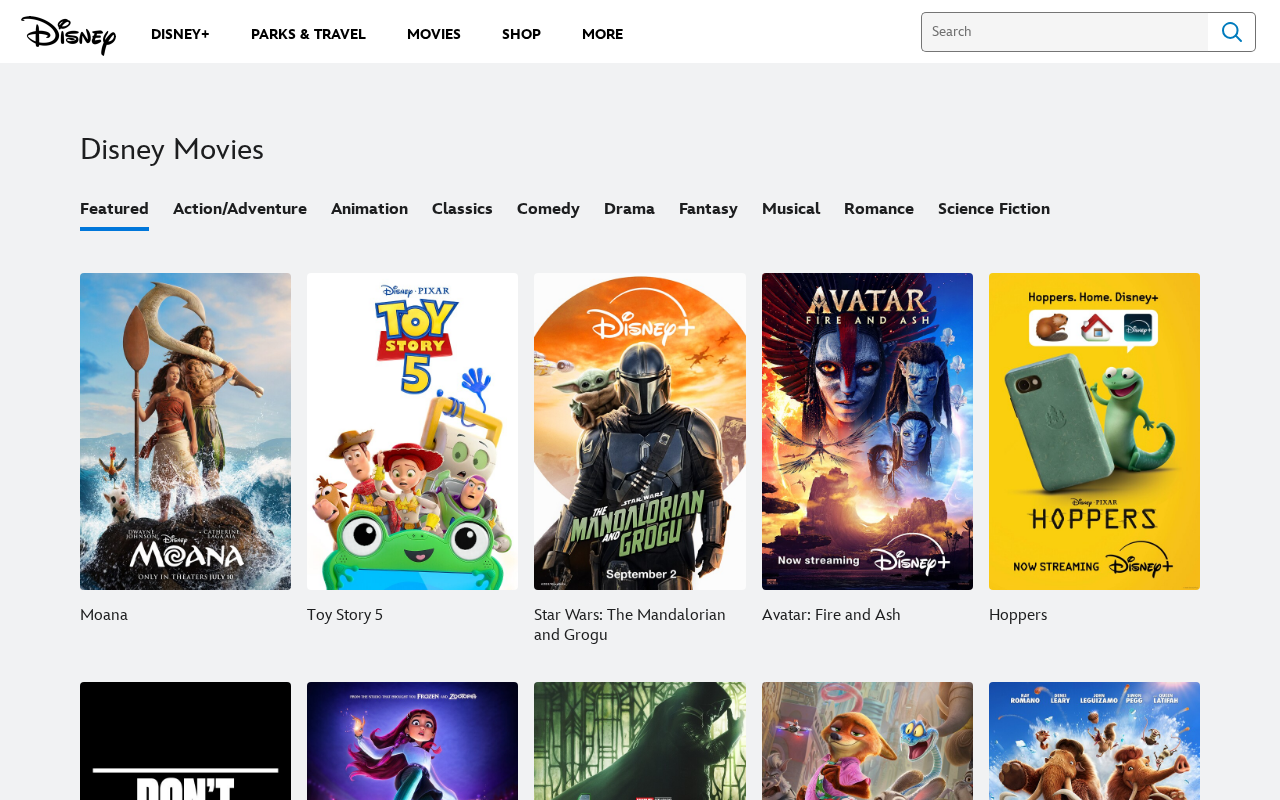Switch to the Fantasy tab
The height and width of the screenshot is (800, 1280).
[x=708, y=209]
